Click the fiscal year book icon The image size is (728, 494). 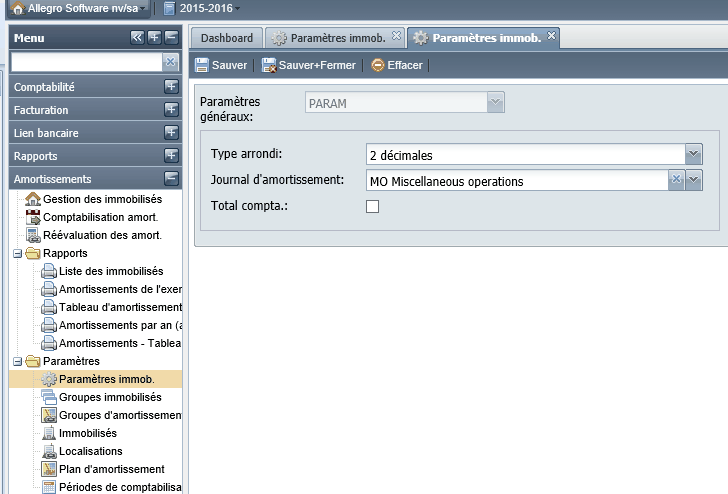169,8
